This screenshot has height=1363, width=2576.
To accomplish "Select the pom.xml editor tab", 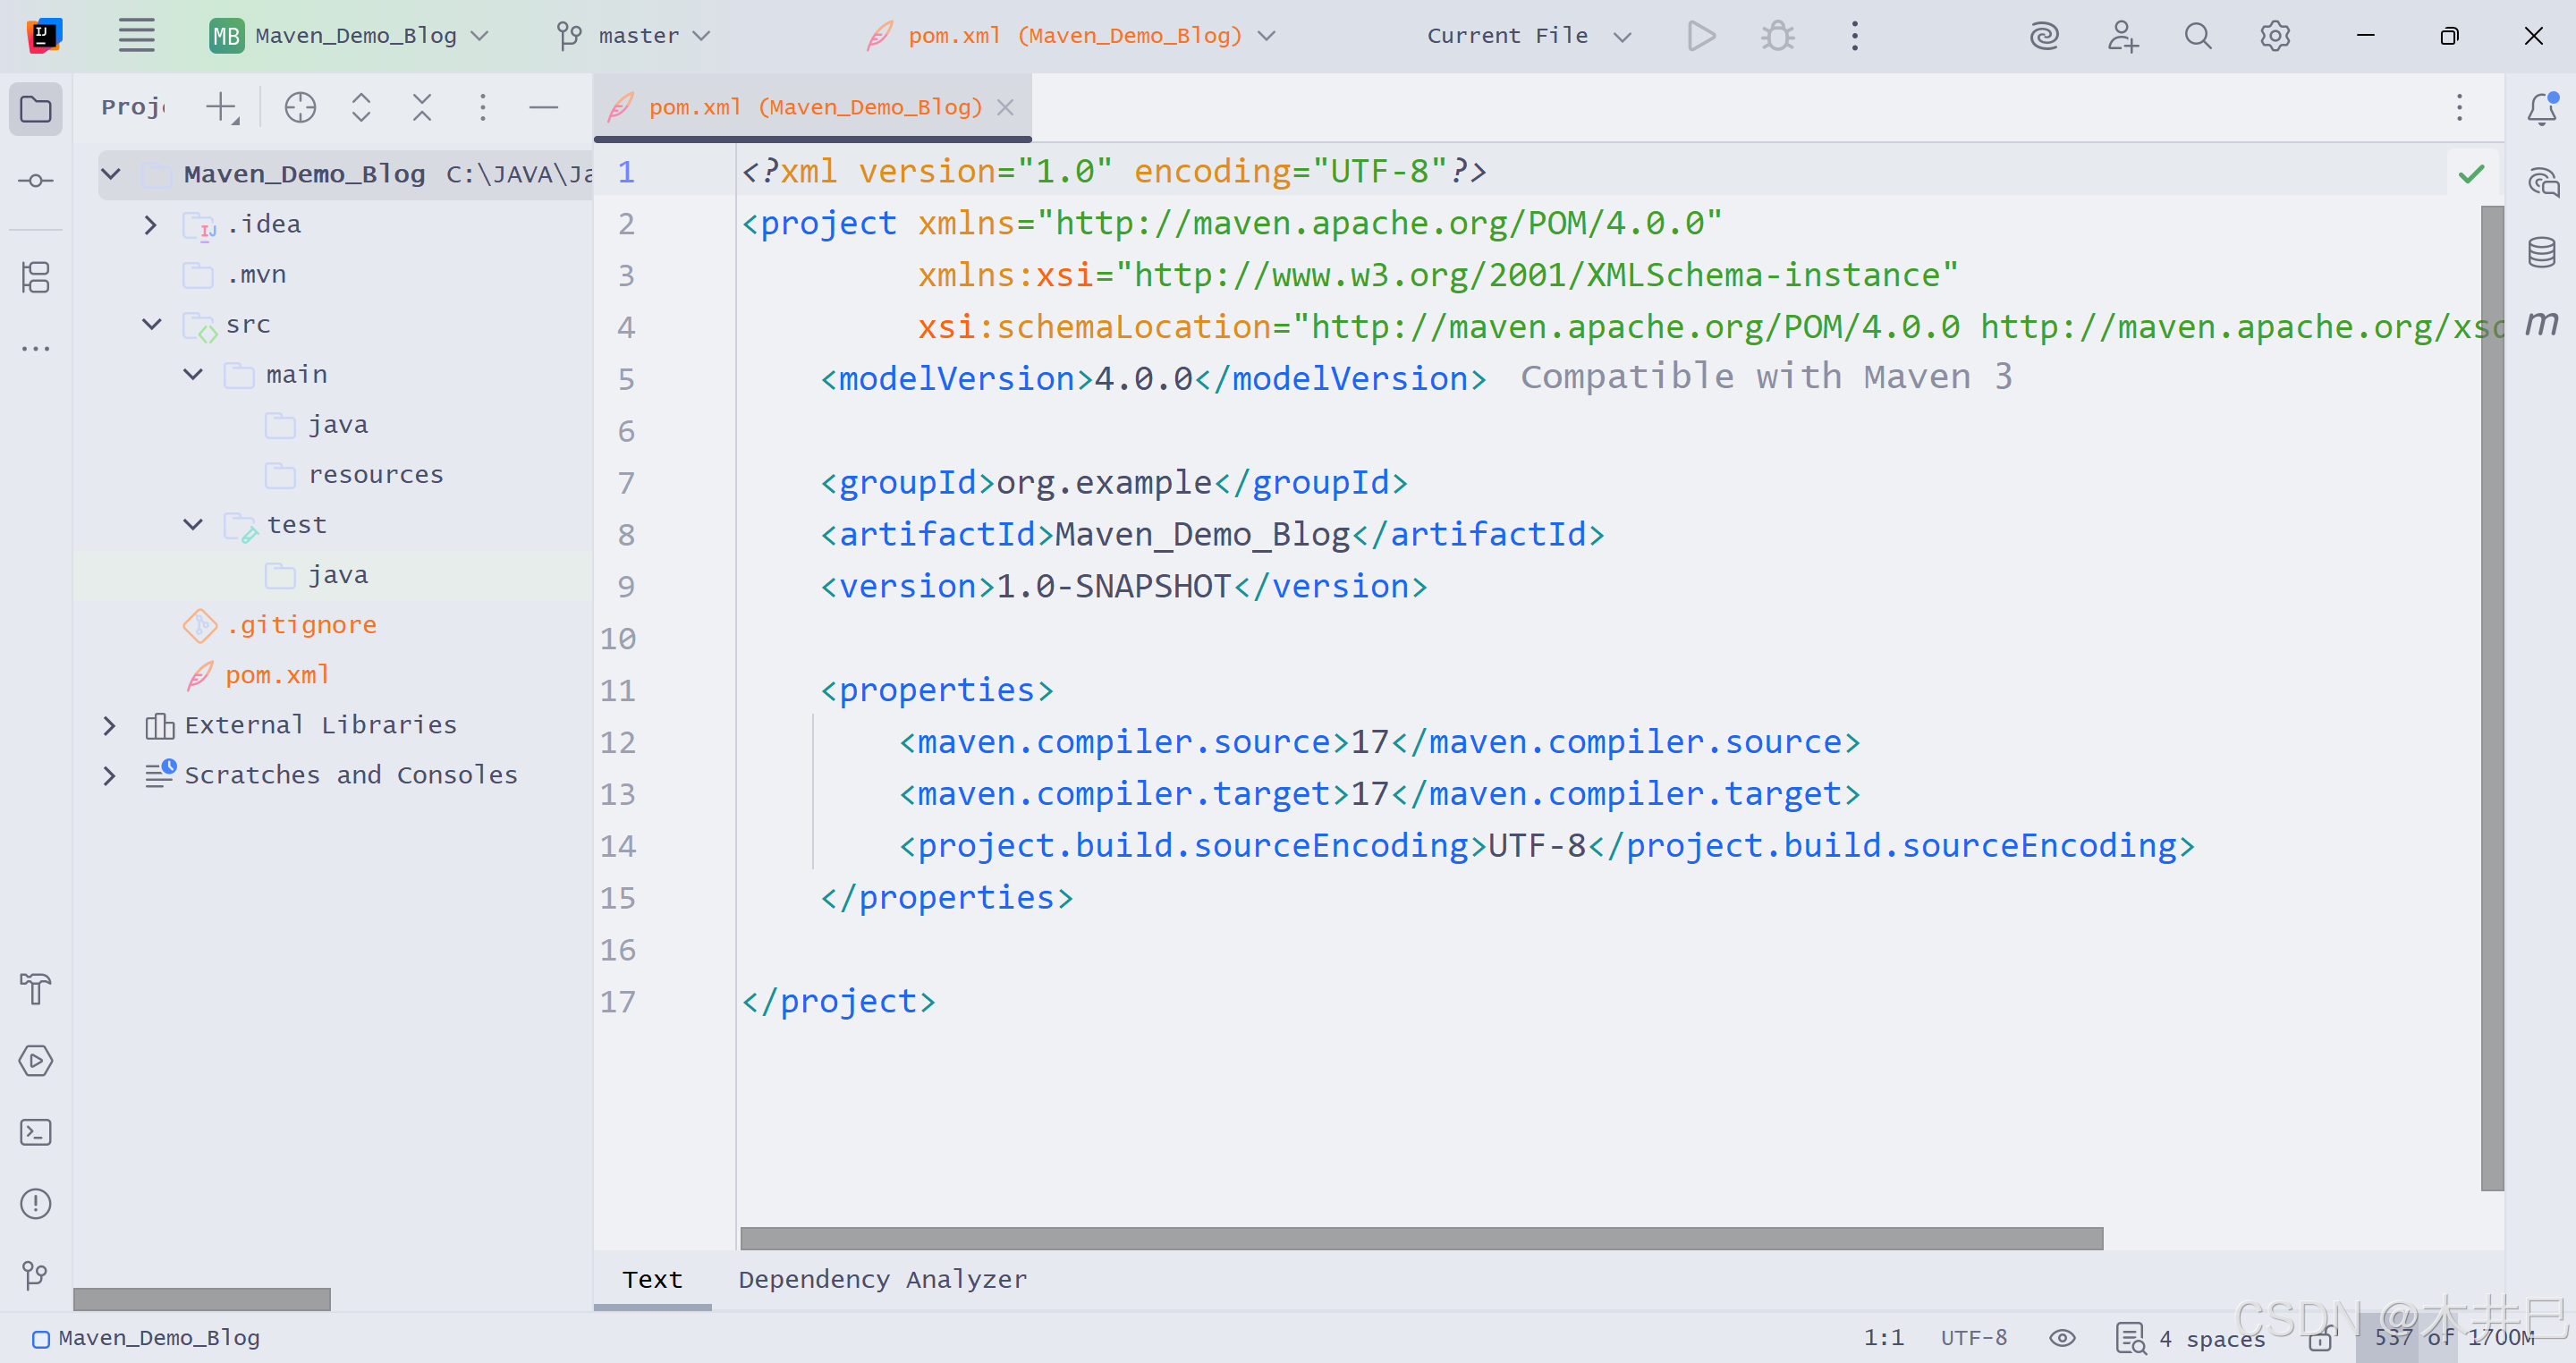I will pyautogui.click(x=813, y=107).
